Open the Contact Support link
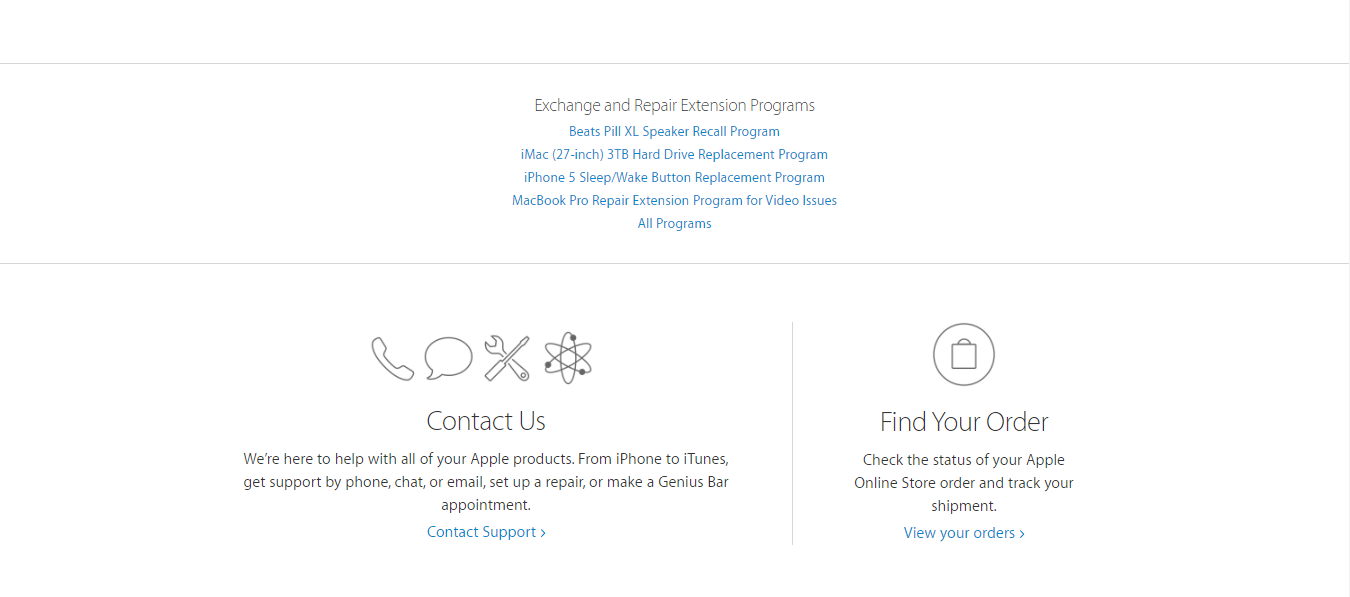Viewport: 1350px width, 597px height. tap(486, 532)
